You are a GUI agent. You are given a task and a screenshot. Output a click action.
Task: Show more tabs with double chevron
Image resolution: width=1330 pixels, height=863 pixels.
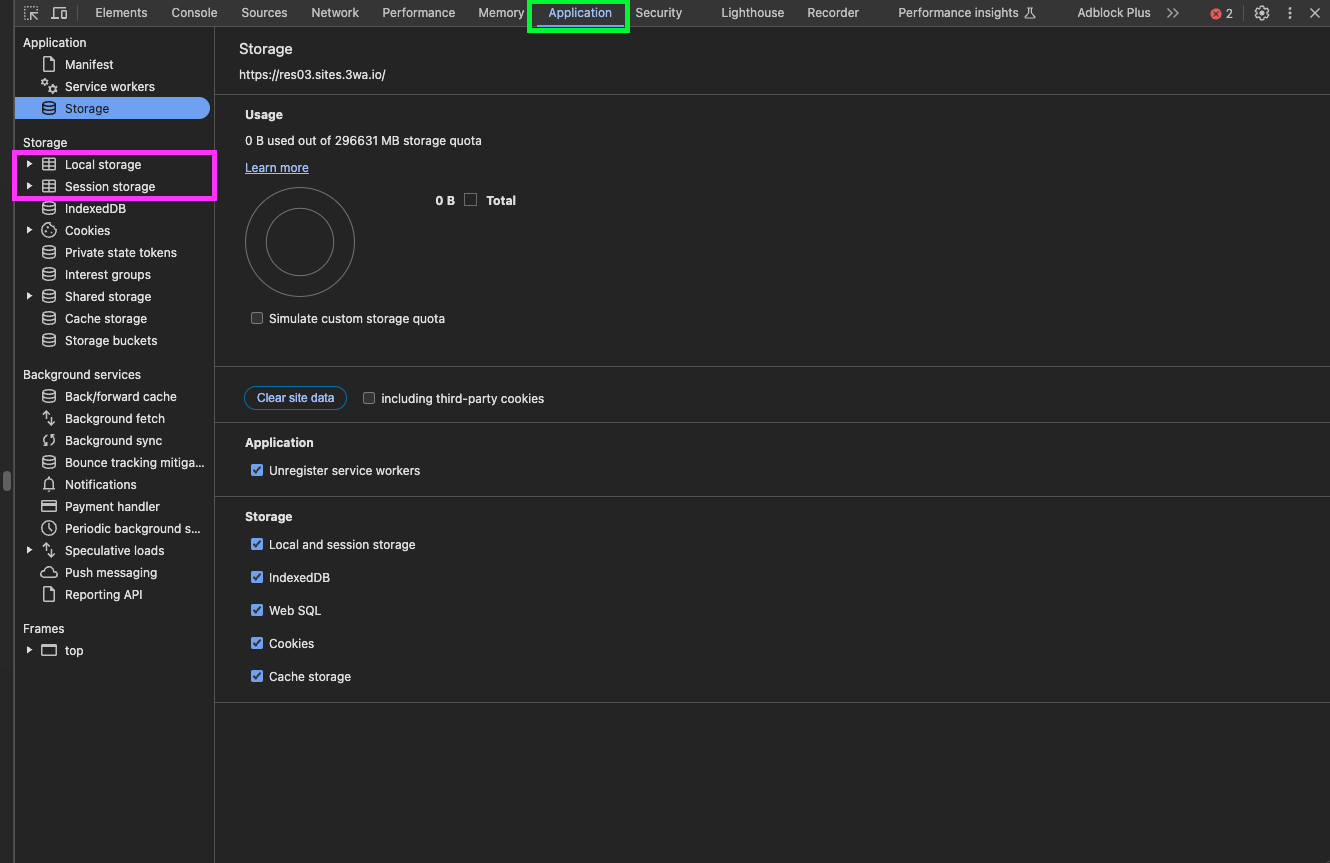(x=1173, y=13)
